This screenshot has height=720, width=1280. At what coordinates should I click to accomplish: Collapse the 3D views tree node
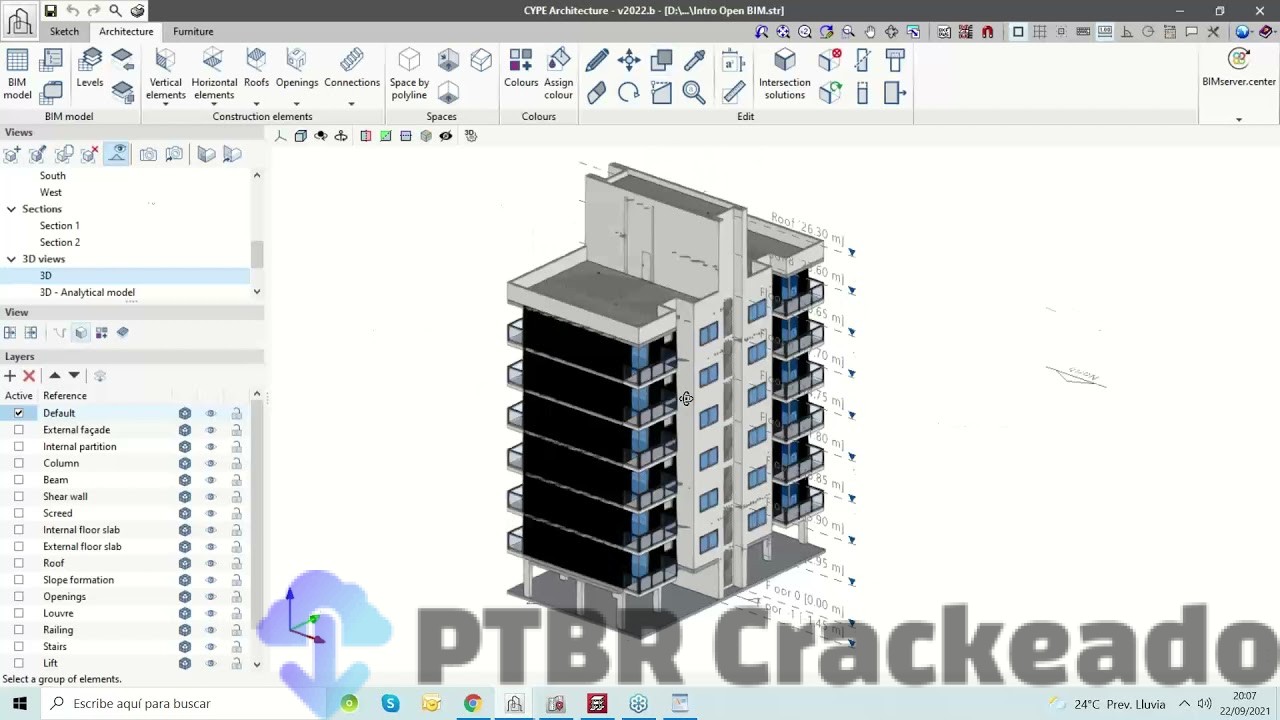tap(11, 259)
